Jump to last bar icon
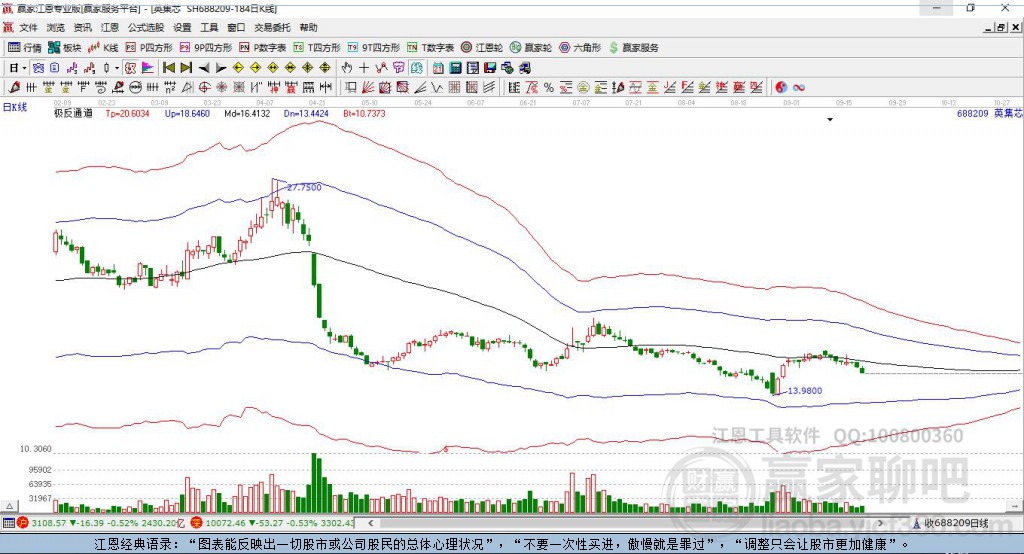Image resolution: width=1024 pixels, height=554 pixels. click(186, 68)
